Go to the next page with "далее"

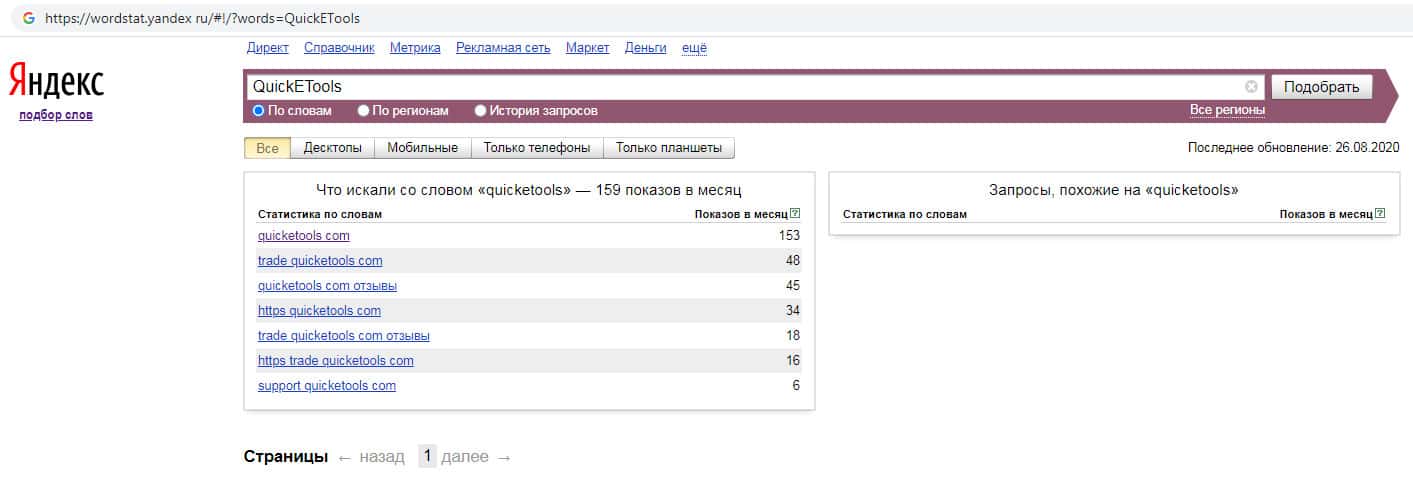(465, 457)
